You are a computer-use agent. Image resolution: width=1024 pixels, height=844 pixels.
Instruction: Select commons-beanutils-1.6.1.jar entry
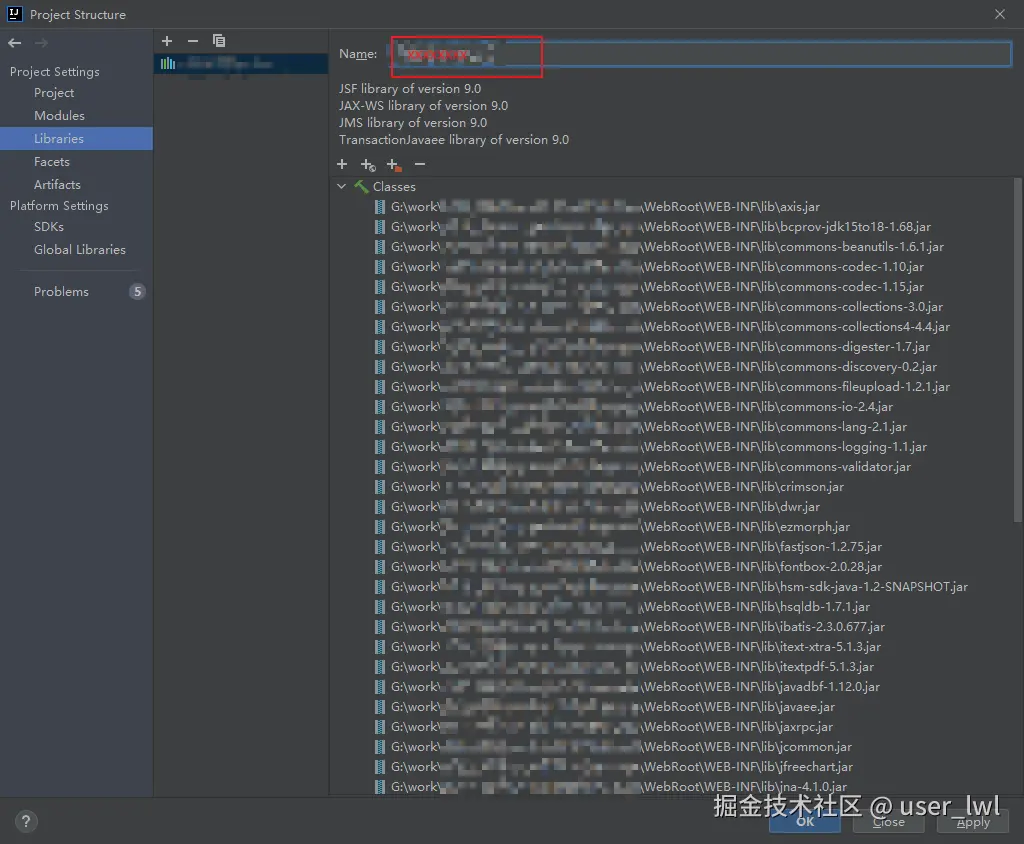tap(660, 246)
